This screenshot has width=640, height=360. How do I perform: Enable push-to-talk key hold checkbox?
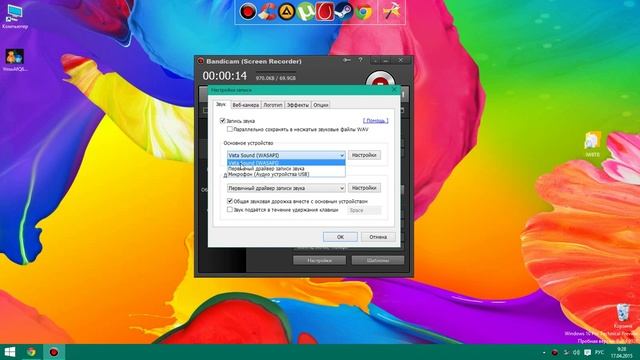pos(230,209)
